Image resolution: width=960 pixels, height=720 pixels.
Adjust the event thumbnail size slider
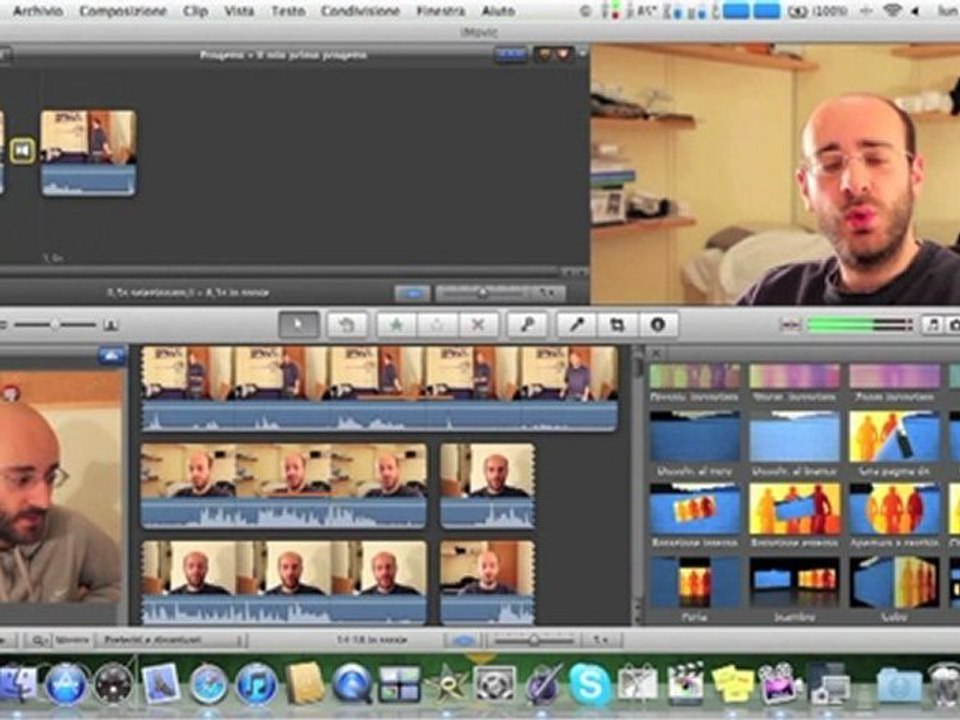pos(55,324)
